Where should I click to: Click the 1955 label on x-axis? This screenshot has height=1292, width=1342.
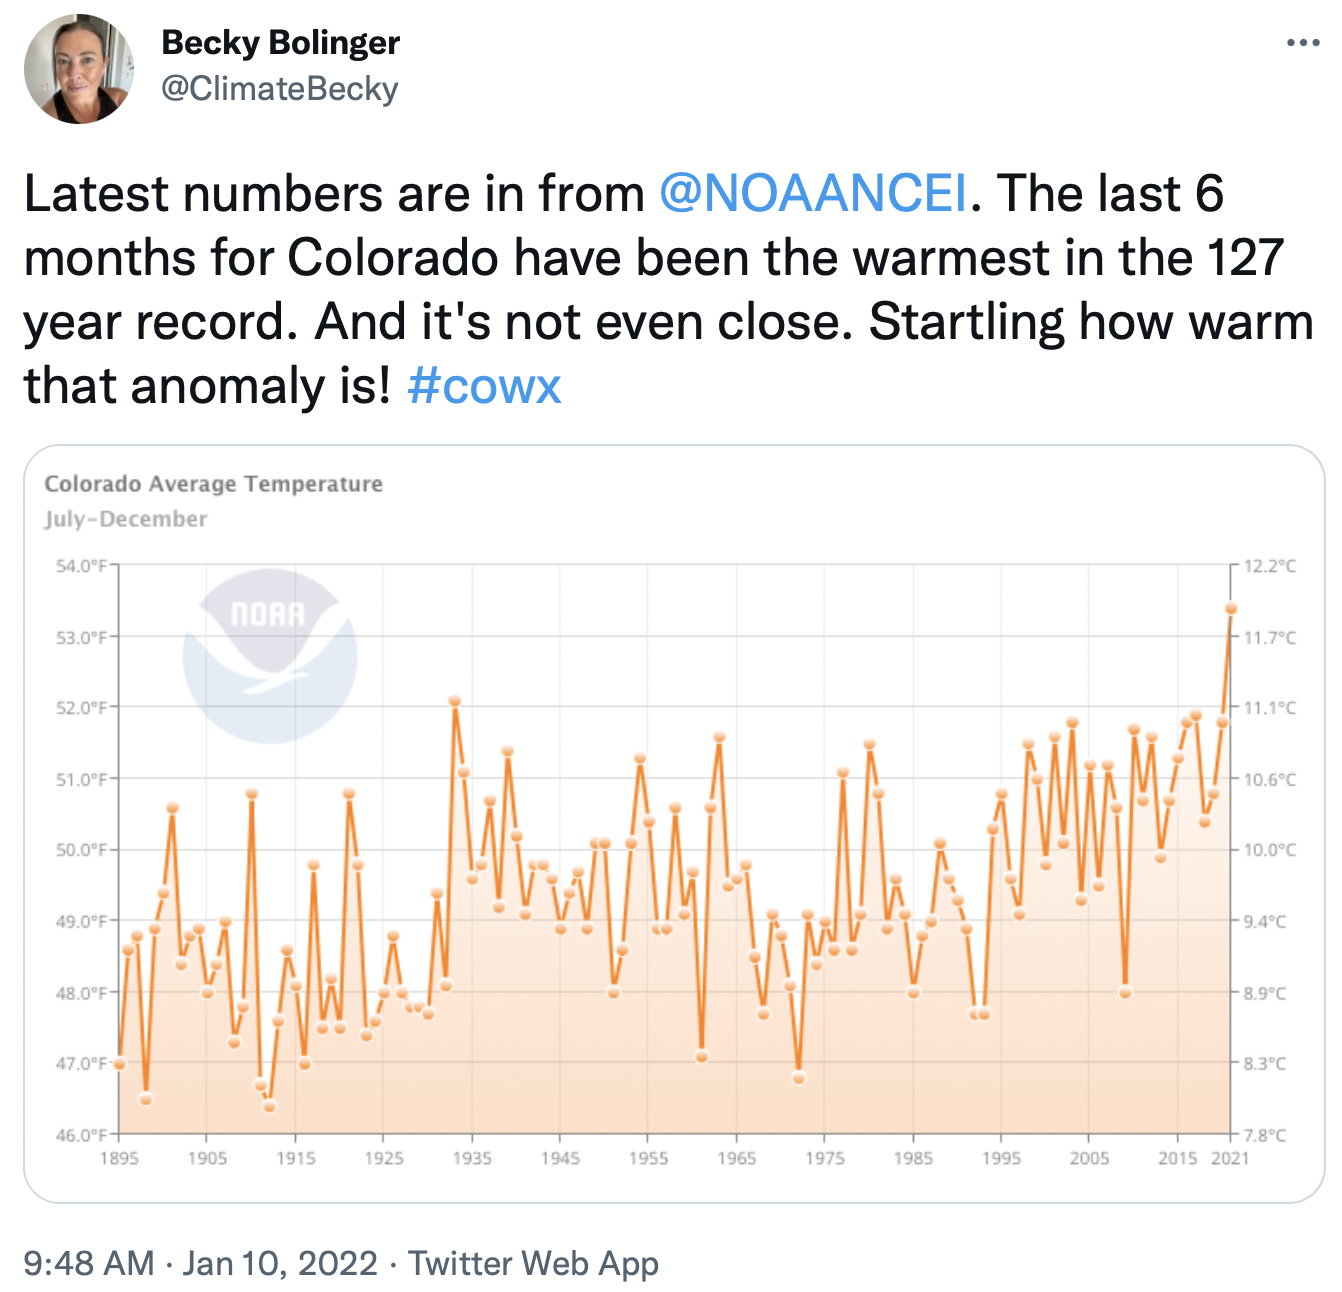tap(648, 1158)
